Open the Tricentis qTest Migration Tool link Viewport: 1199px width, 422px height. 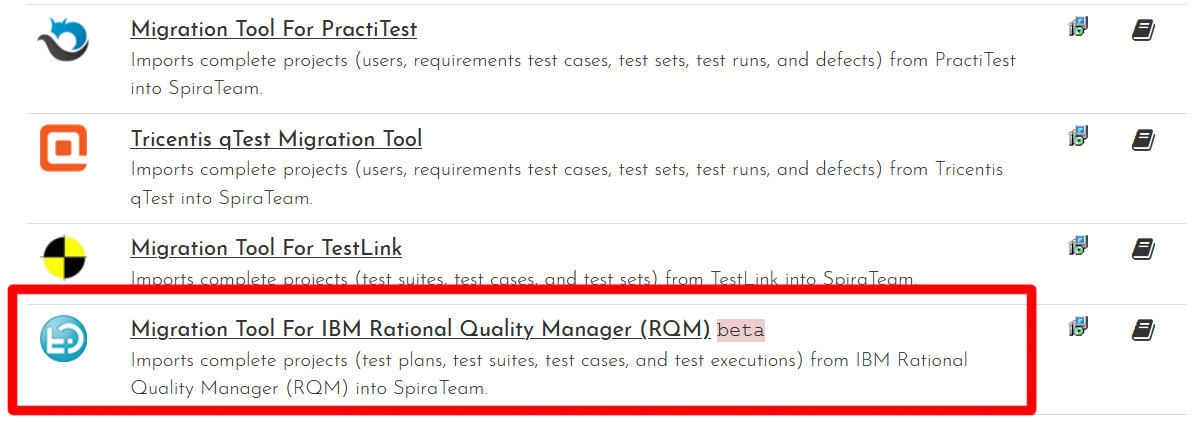click(276, 139)
